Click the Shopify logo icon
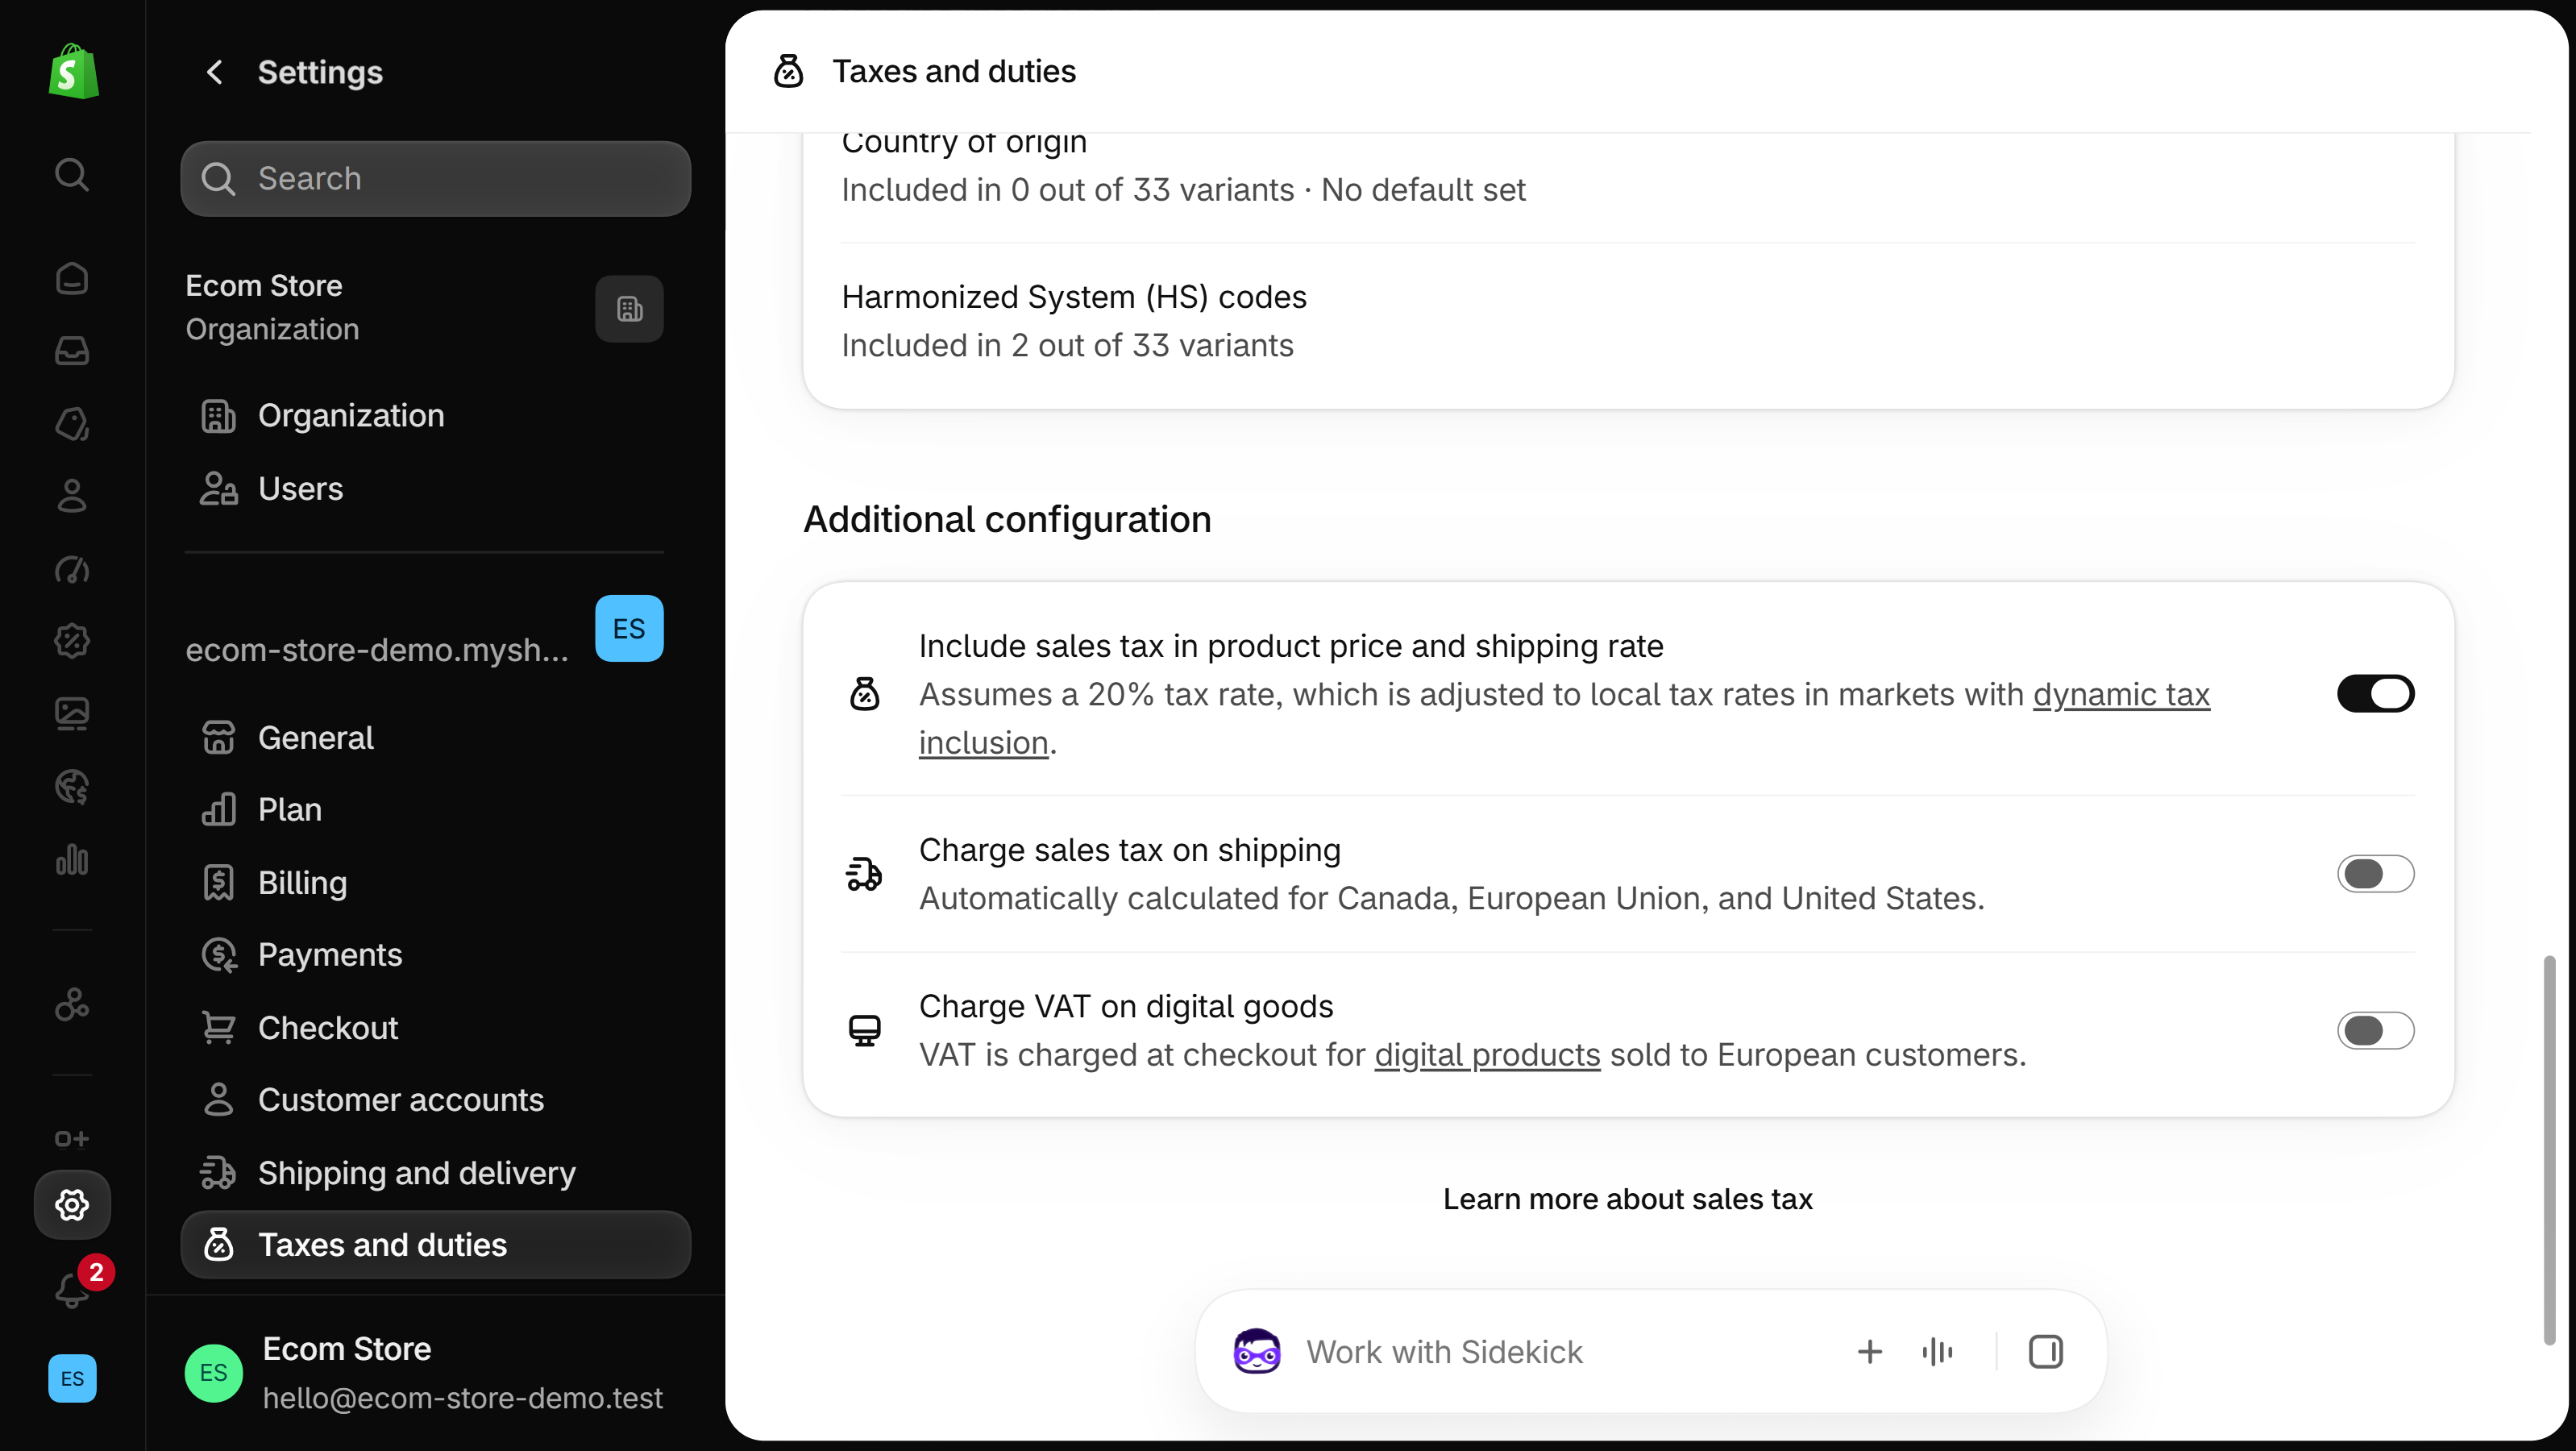The width and height of the screenshot is (2576, 1451). 73,71
